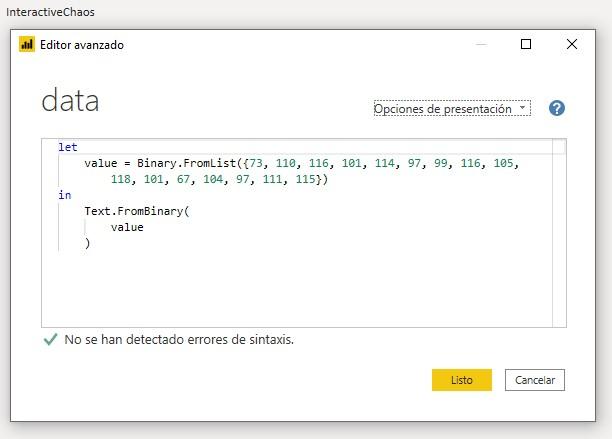Click the green syntax checkmark icon
This screenshot has width=612, height=439.
pyautogui.click(x=50, y=339)
